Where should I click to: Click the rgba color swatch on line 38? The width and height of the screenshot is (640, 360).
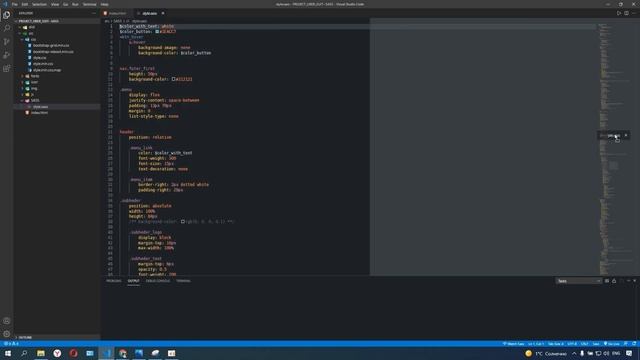click(183, 222)
